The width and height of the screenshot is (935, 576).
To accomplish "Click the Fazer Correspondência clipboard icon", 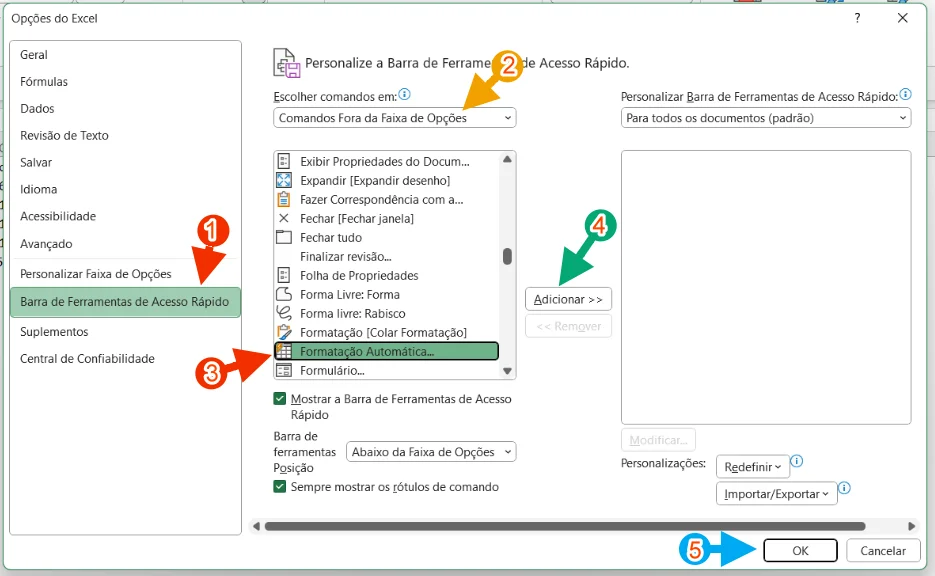I will [x=284, y=199].
